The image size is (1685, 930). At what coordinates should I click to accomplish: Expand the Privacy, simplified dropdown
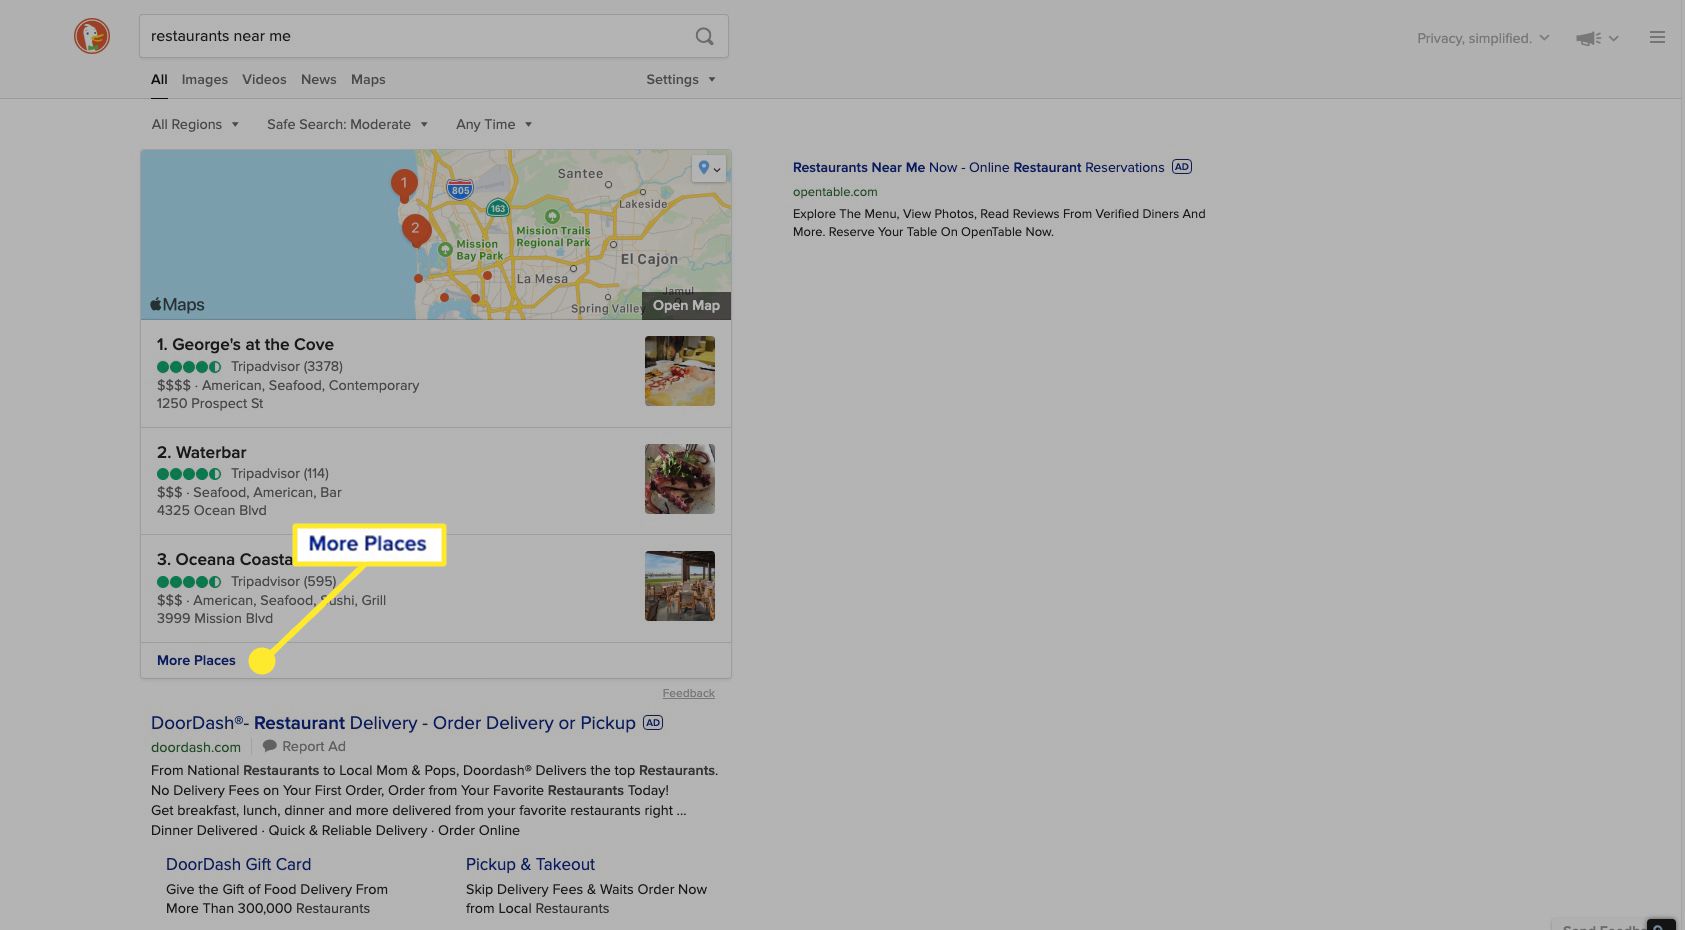(1483, 38)
